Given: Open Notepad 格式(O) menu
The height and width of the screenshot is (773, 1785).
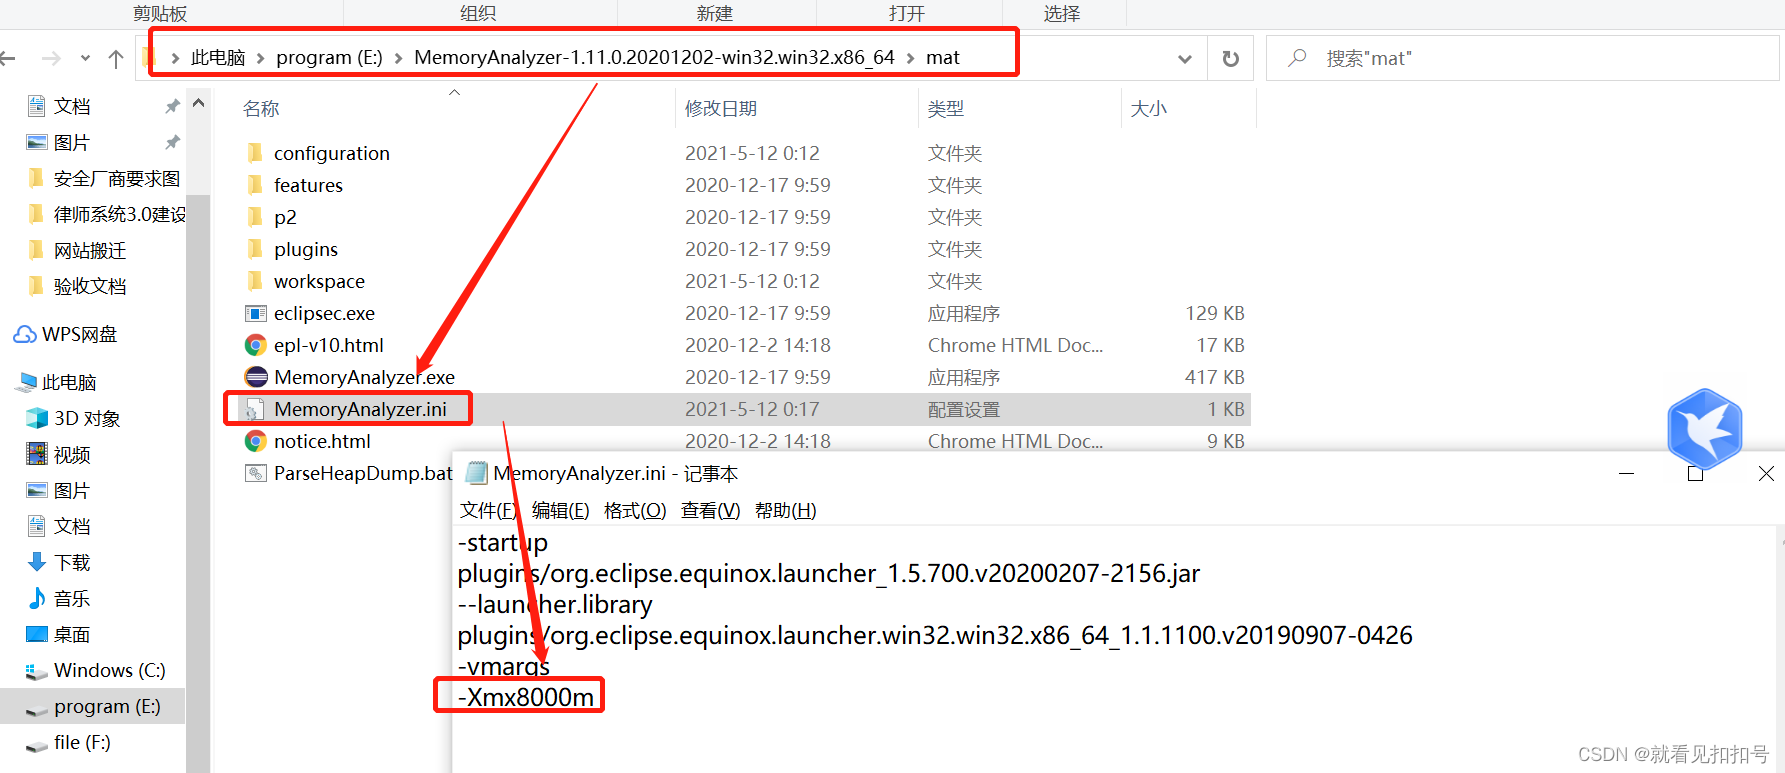Looking at the screenshot, I should pyautogui.click(x=635, y=511).
